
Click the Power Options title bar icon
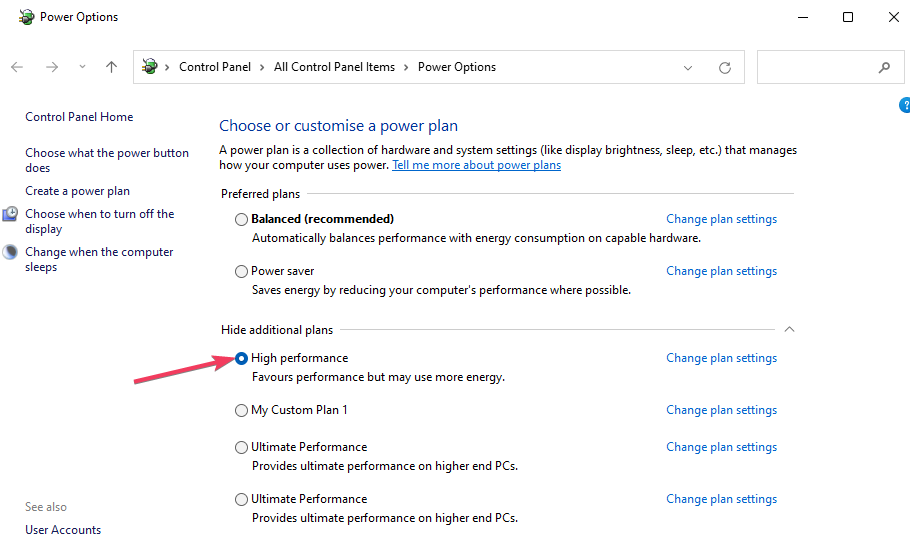tap(26, 17)
